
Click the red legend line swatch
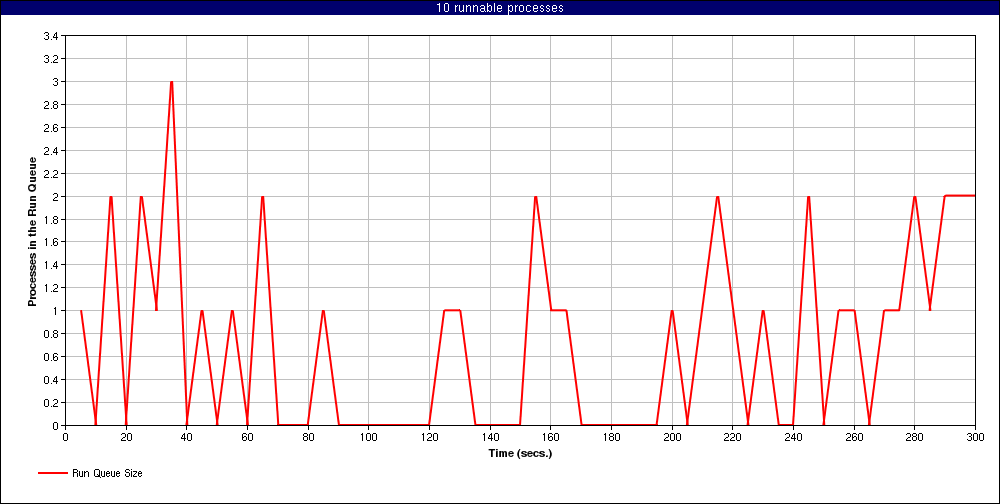[x=52, y=473]
